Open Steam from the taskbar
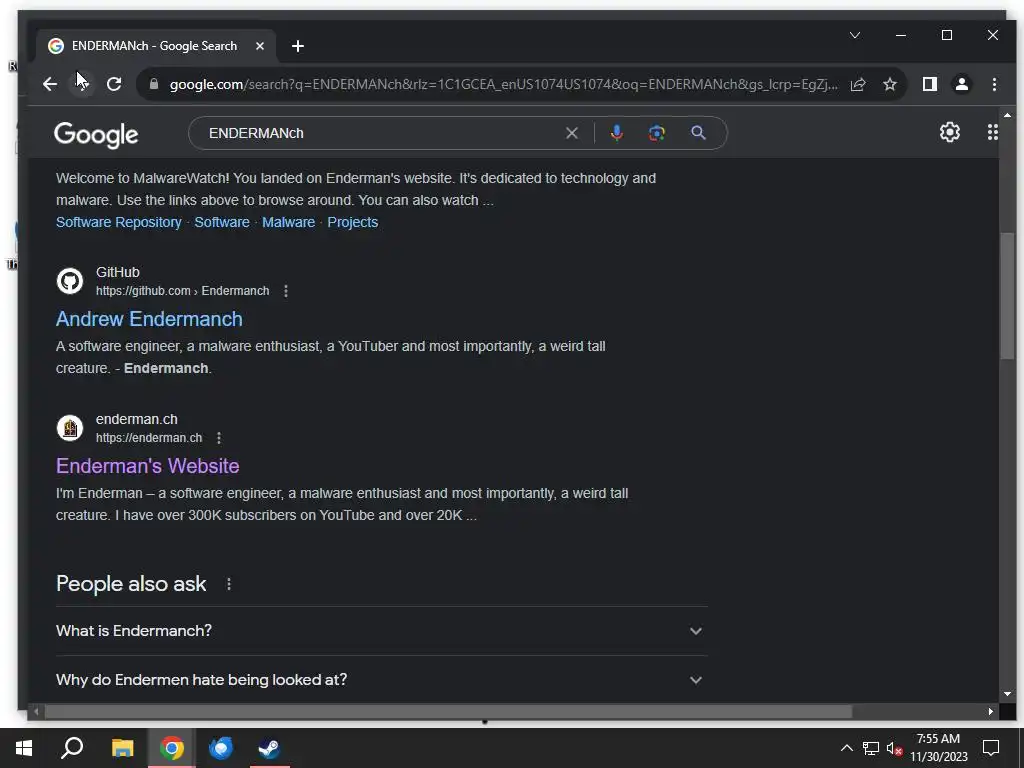Viewport: 1024px width, 768px height. pyautogui.click(x=269, y=748)
